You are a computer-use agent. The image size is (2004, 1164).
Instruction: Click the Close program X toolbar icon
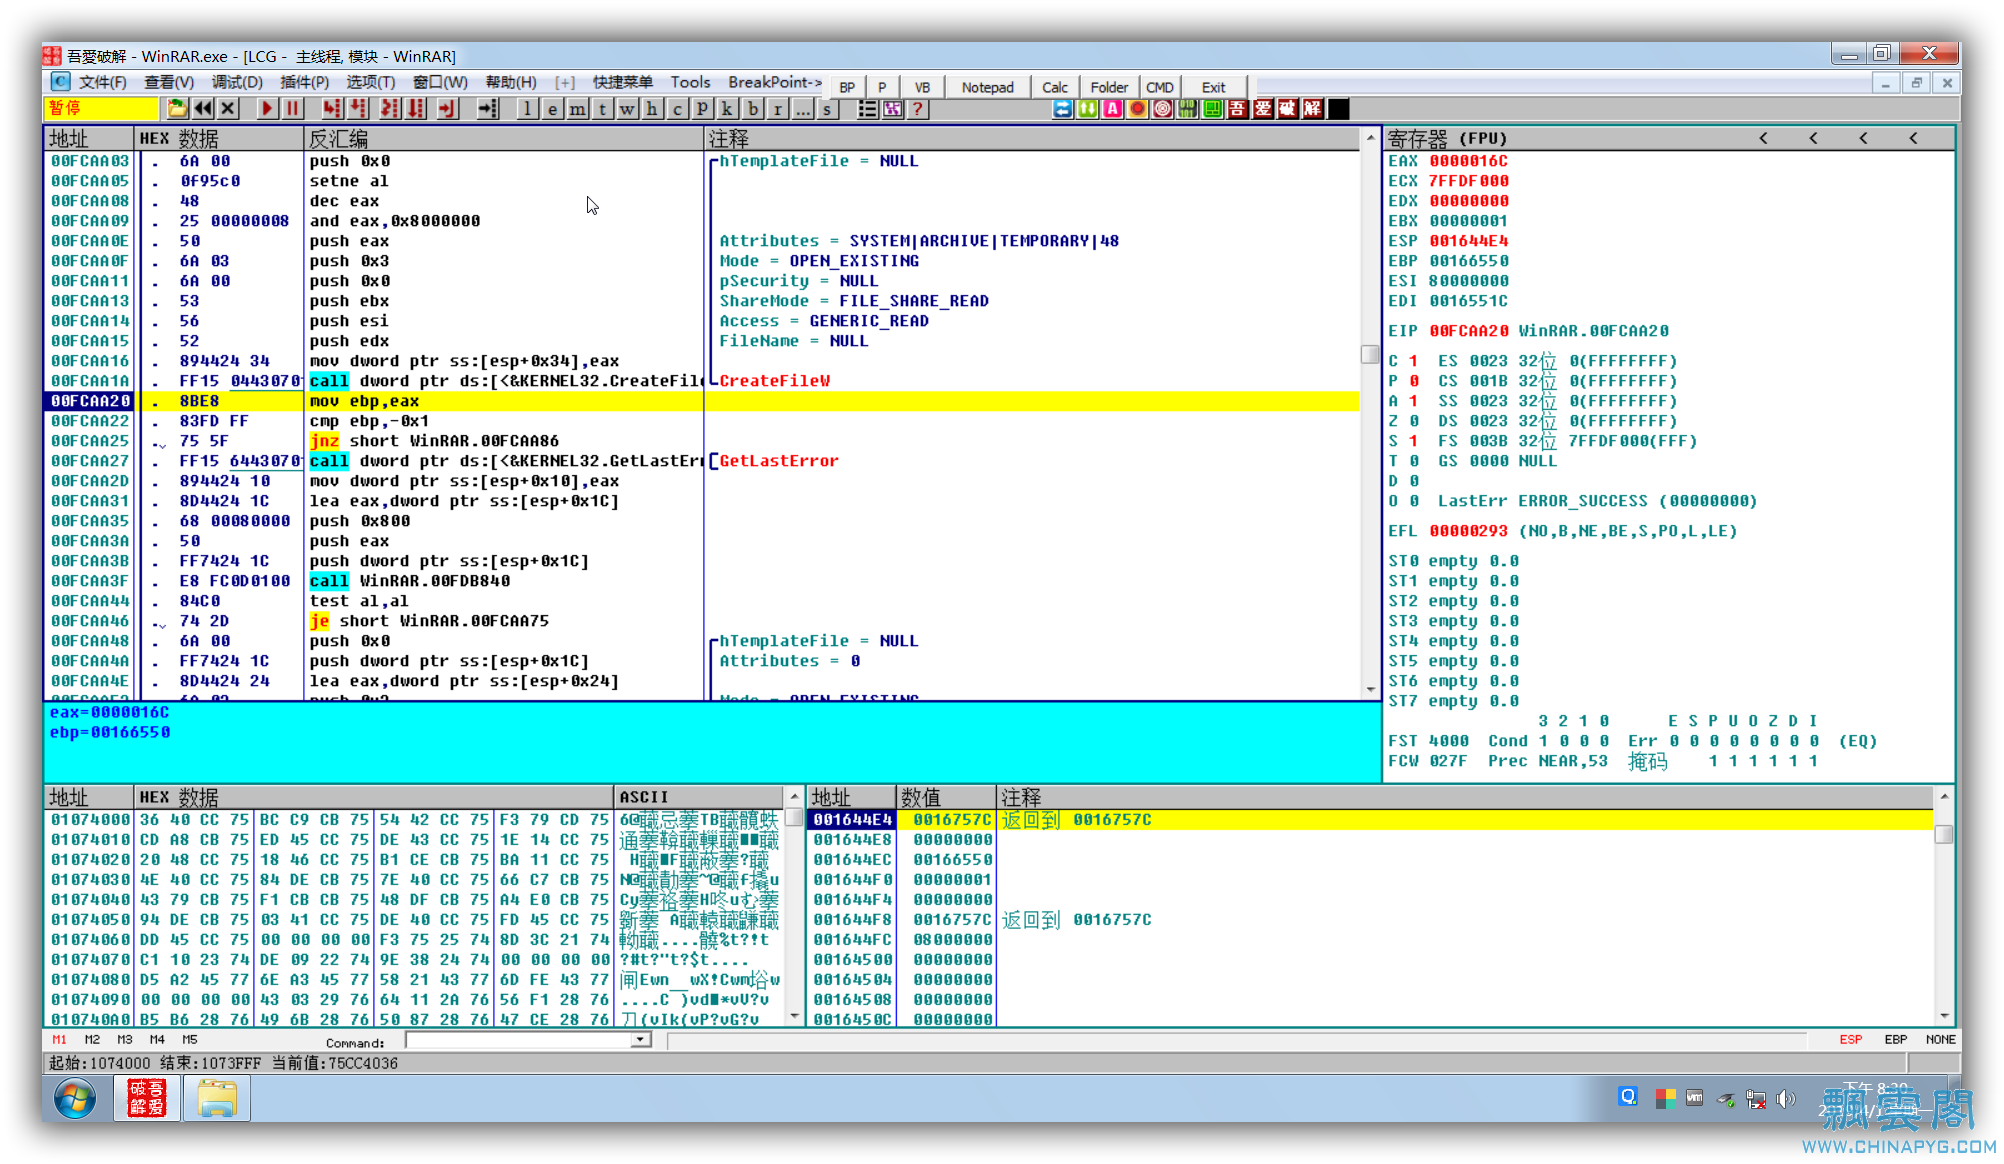pyautogui.click(x=228, y=109)
